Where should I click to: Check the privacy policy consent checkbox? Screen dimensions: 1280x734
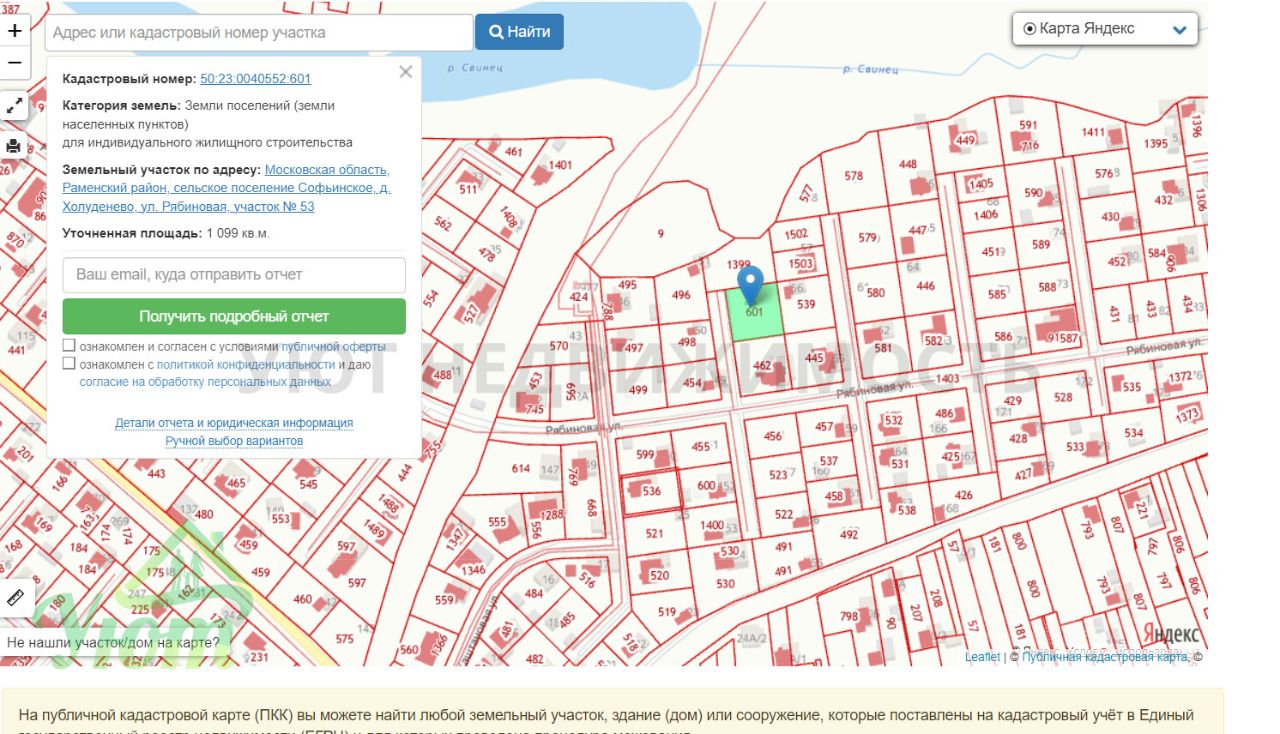click(x=69, y=364)
